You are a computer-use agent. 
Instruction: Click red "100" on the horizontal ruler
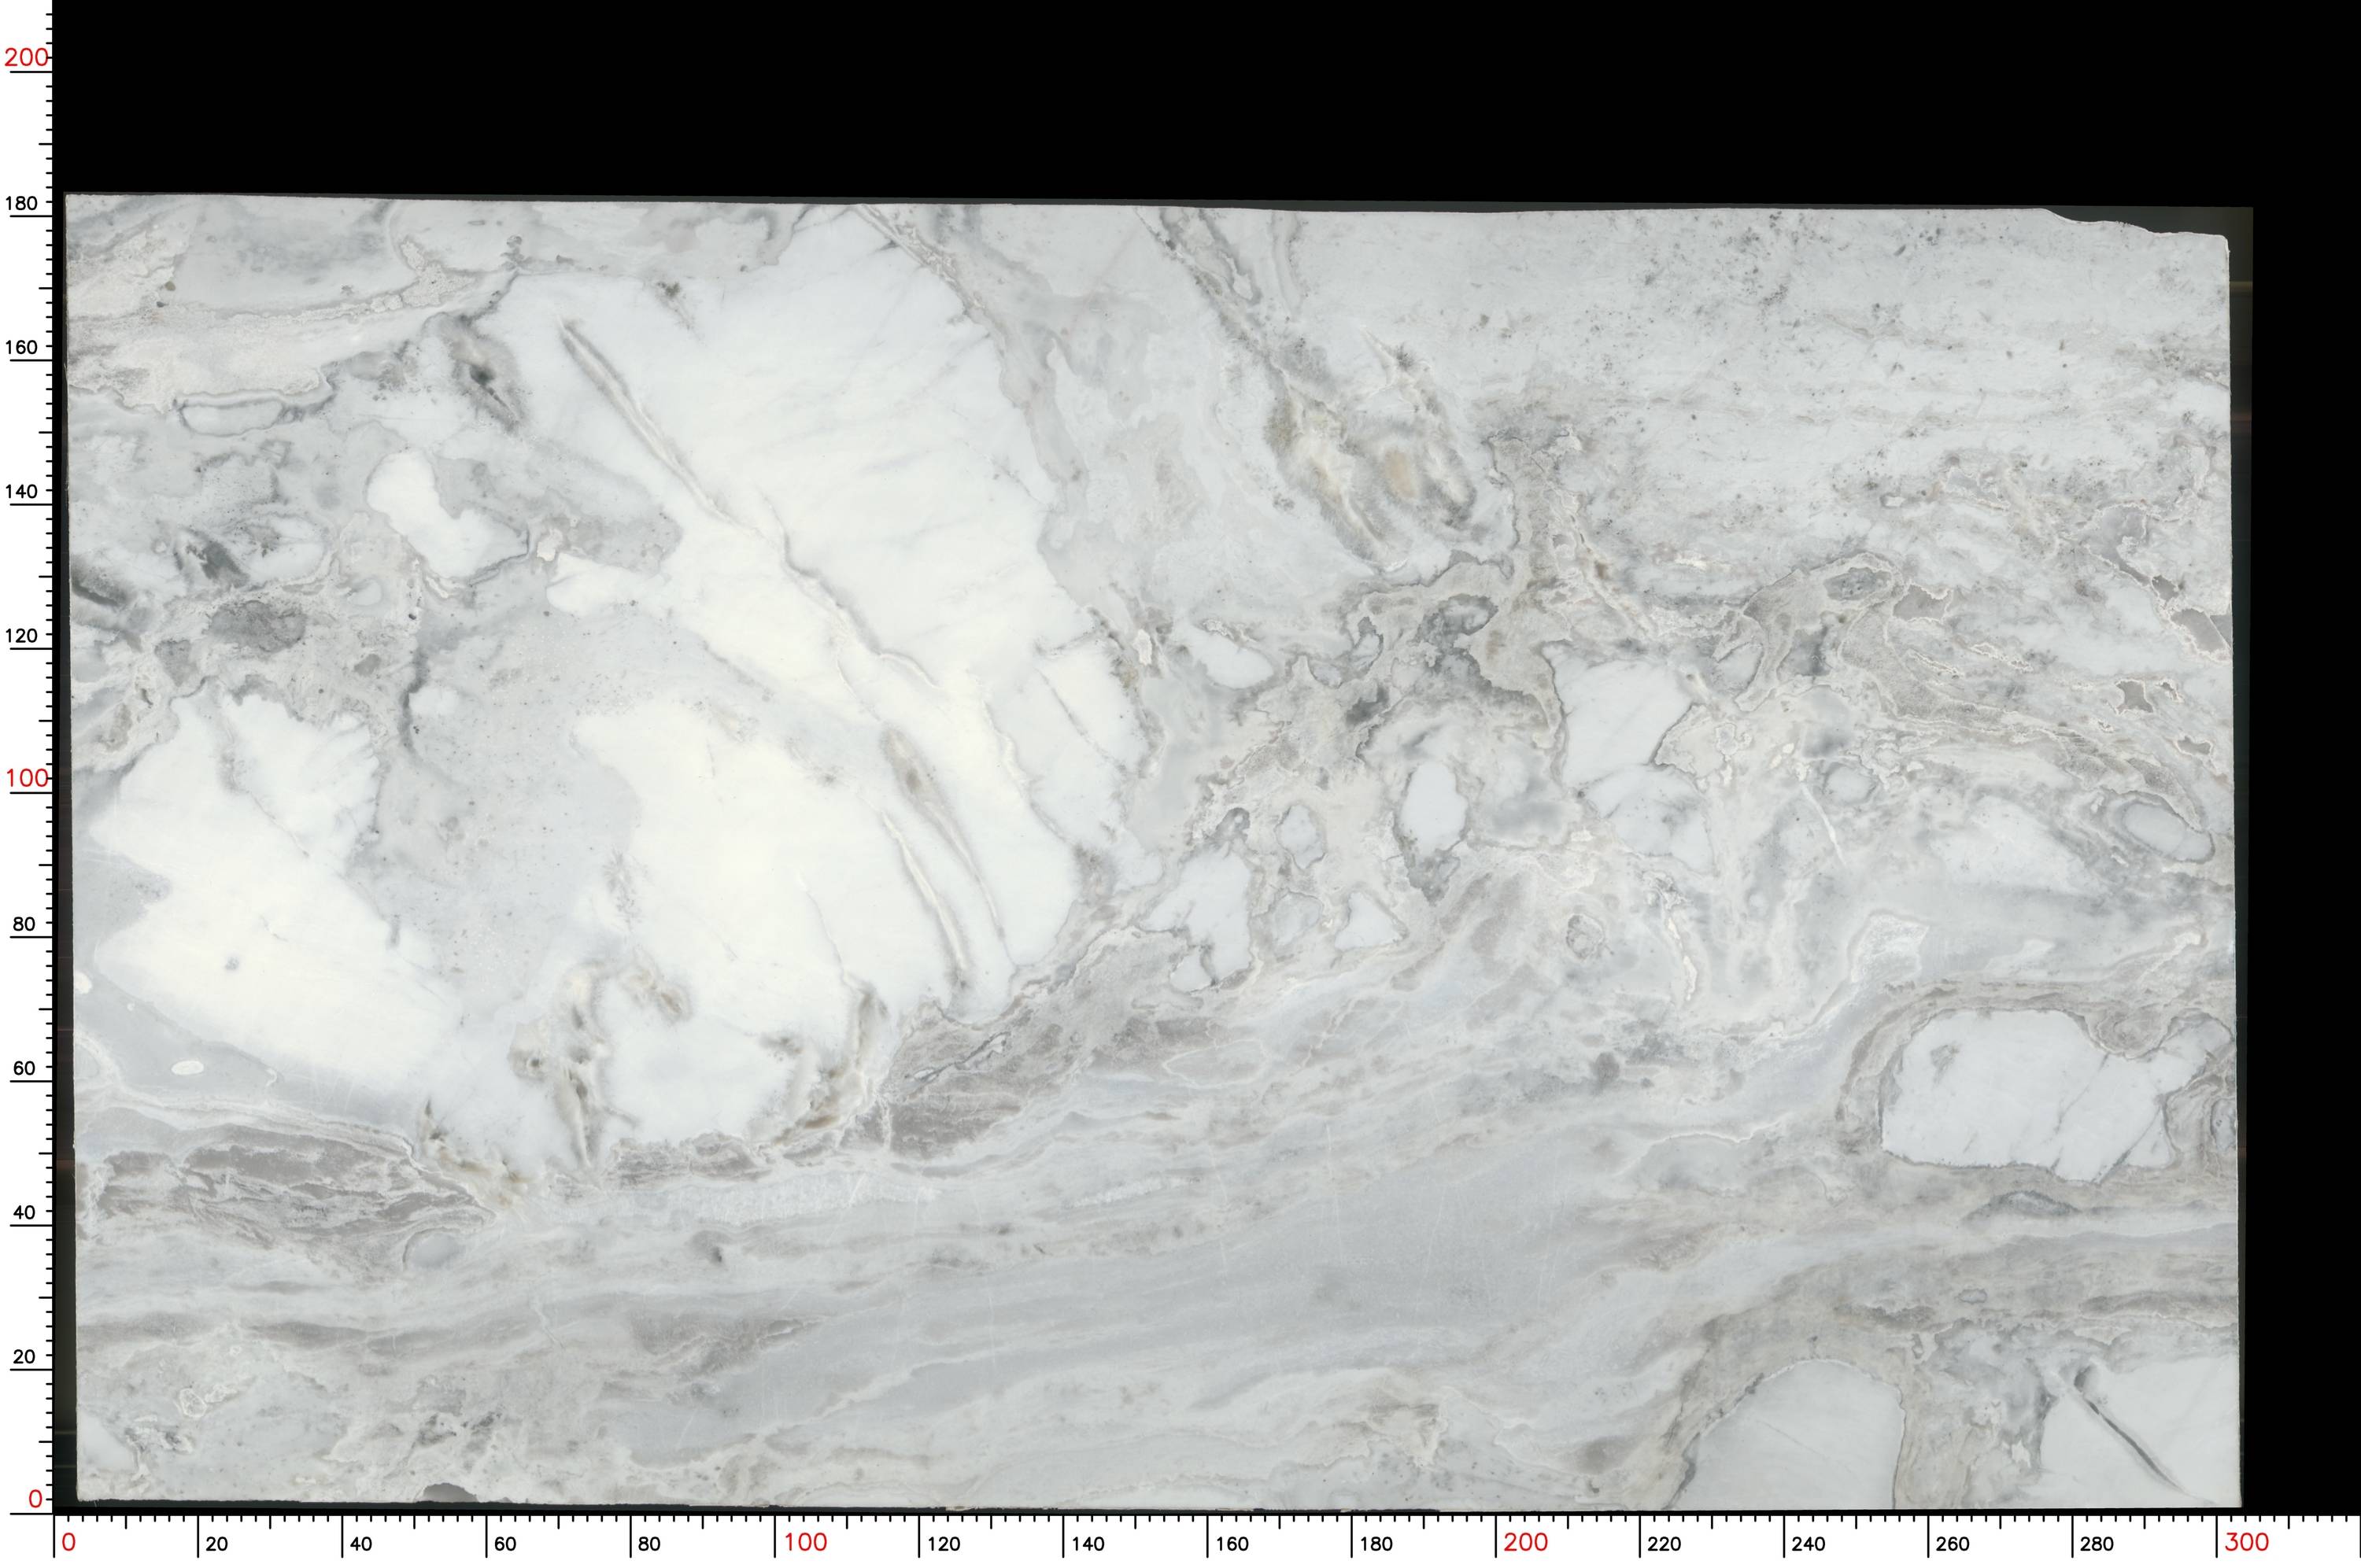pos(805,1542)
